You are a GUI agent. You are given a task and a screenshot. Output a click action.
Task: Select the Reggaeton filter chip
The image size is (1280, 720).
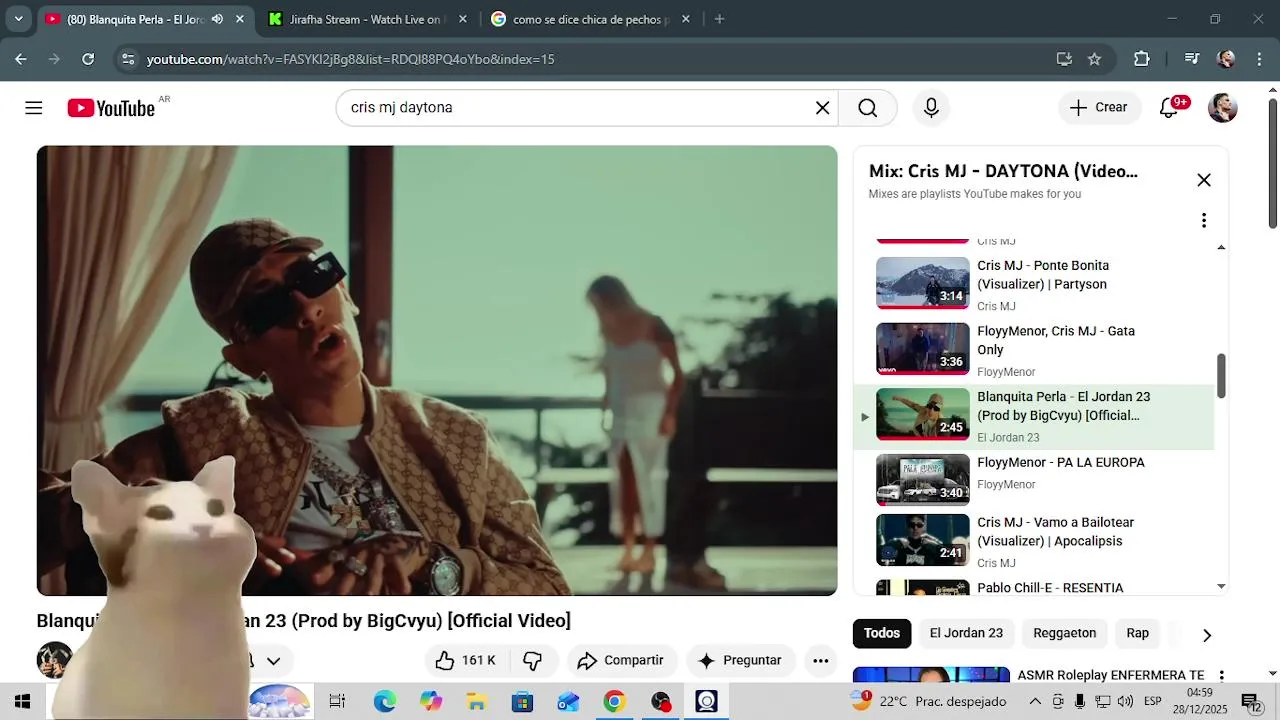click(x=1064, y=633)
